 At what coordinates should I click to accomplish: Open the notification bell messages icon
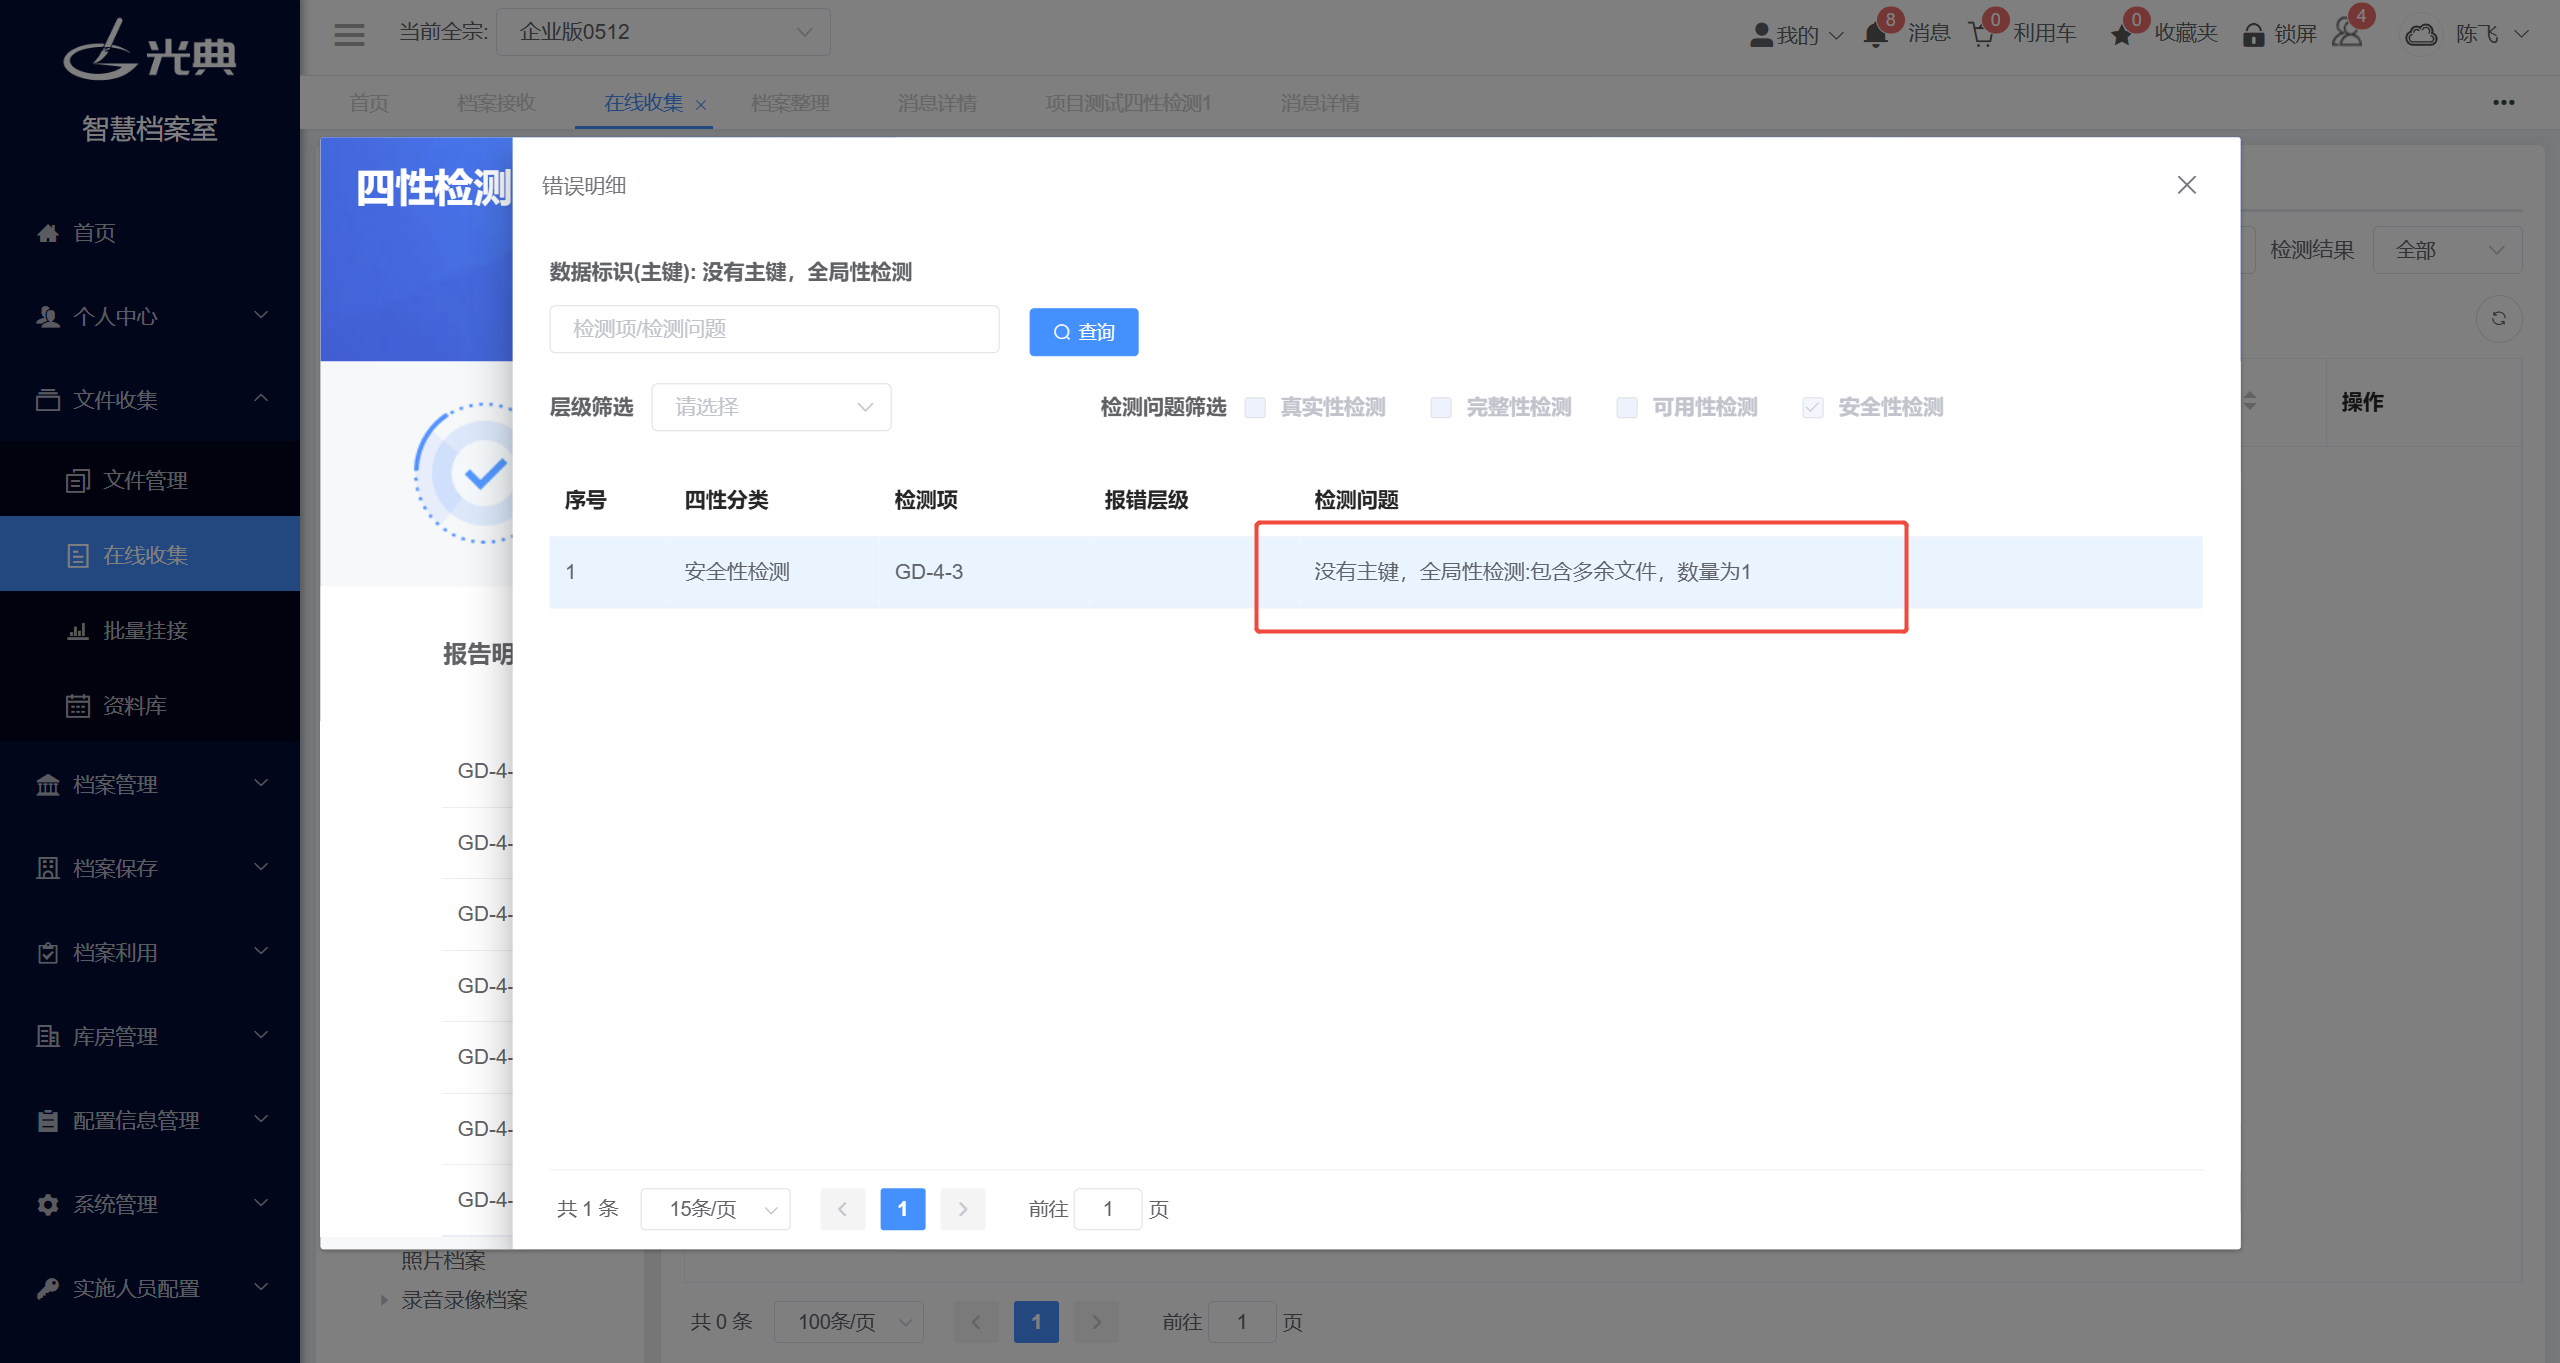tap(1875, 34)
